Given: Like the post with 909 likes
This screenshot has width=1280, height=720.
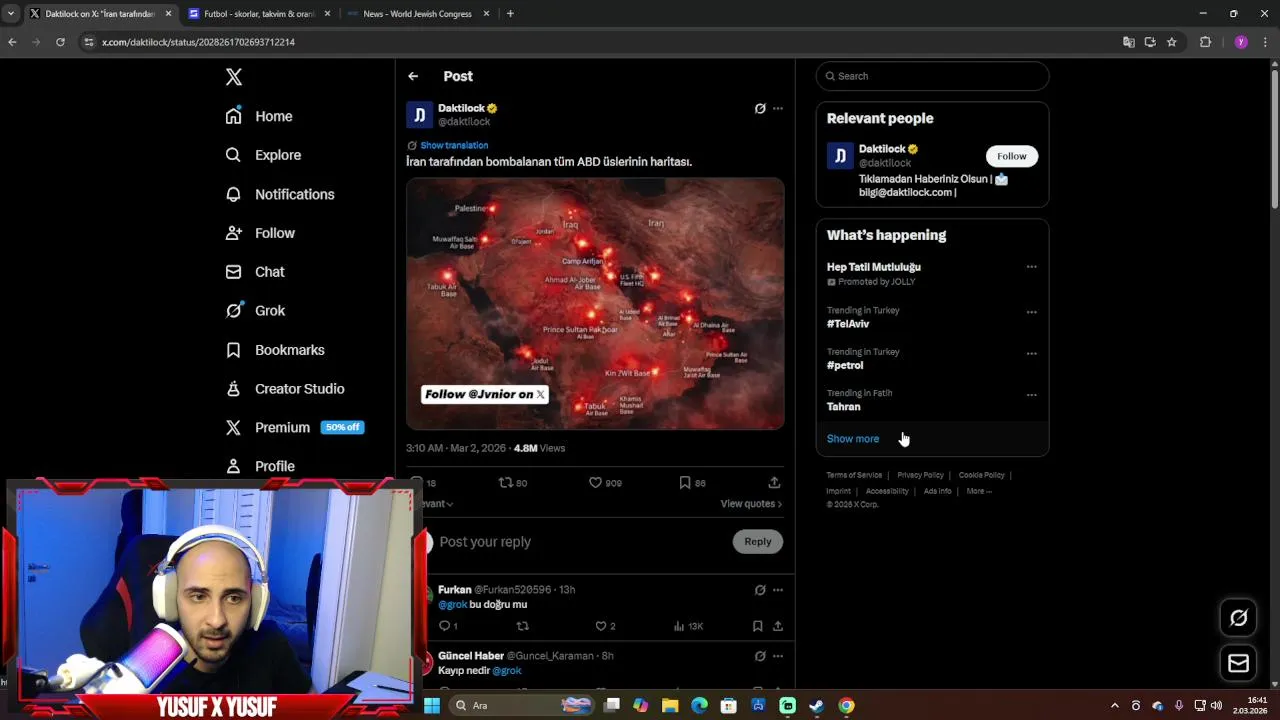Looking at the screenshot, I should [x=605, y=482].
